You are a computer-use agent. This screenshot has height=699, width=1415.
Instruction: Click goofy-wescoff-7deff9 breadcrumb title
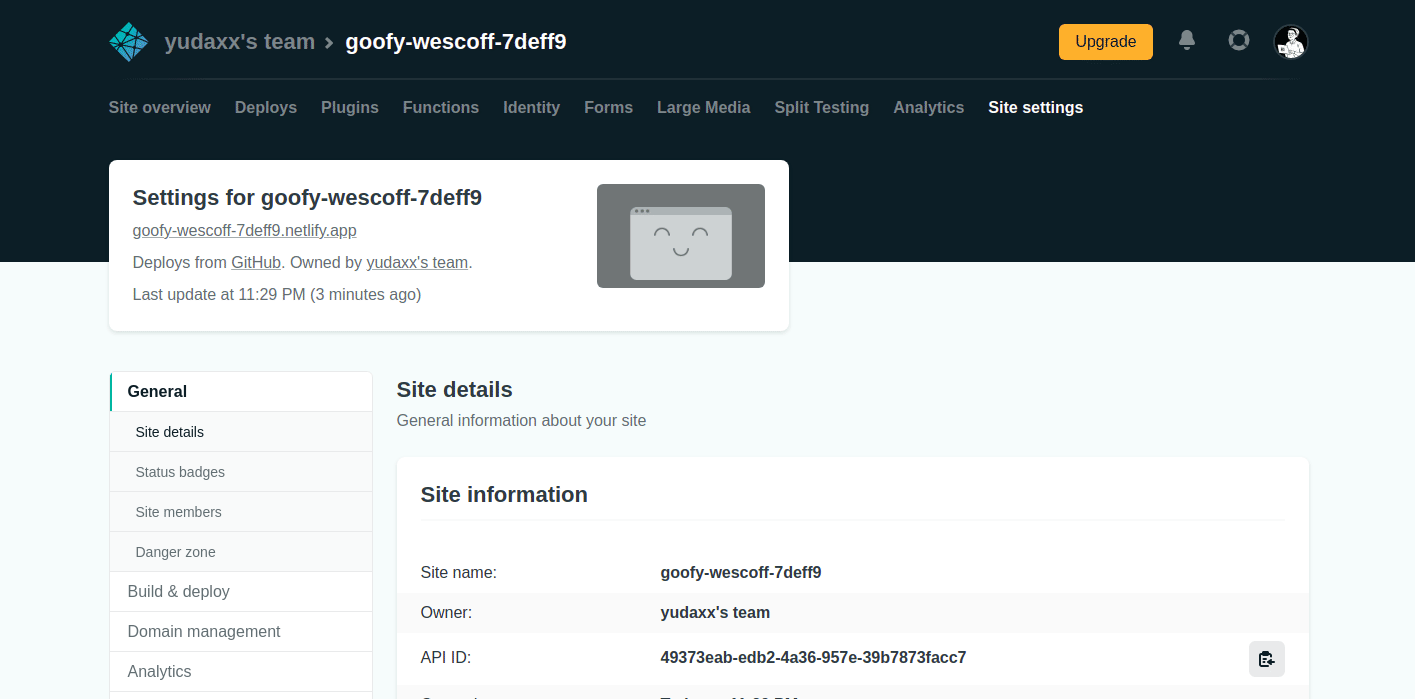456,42
